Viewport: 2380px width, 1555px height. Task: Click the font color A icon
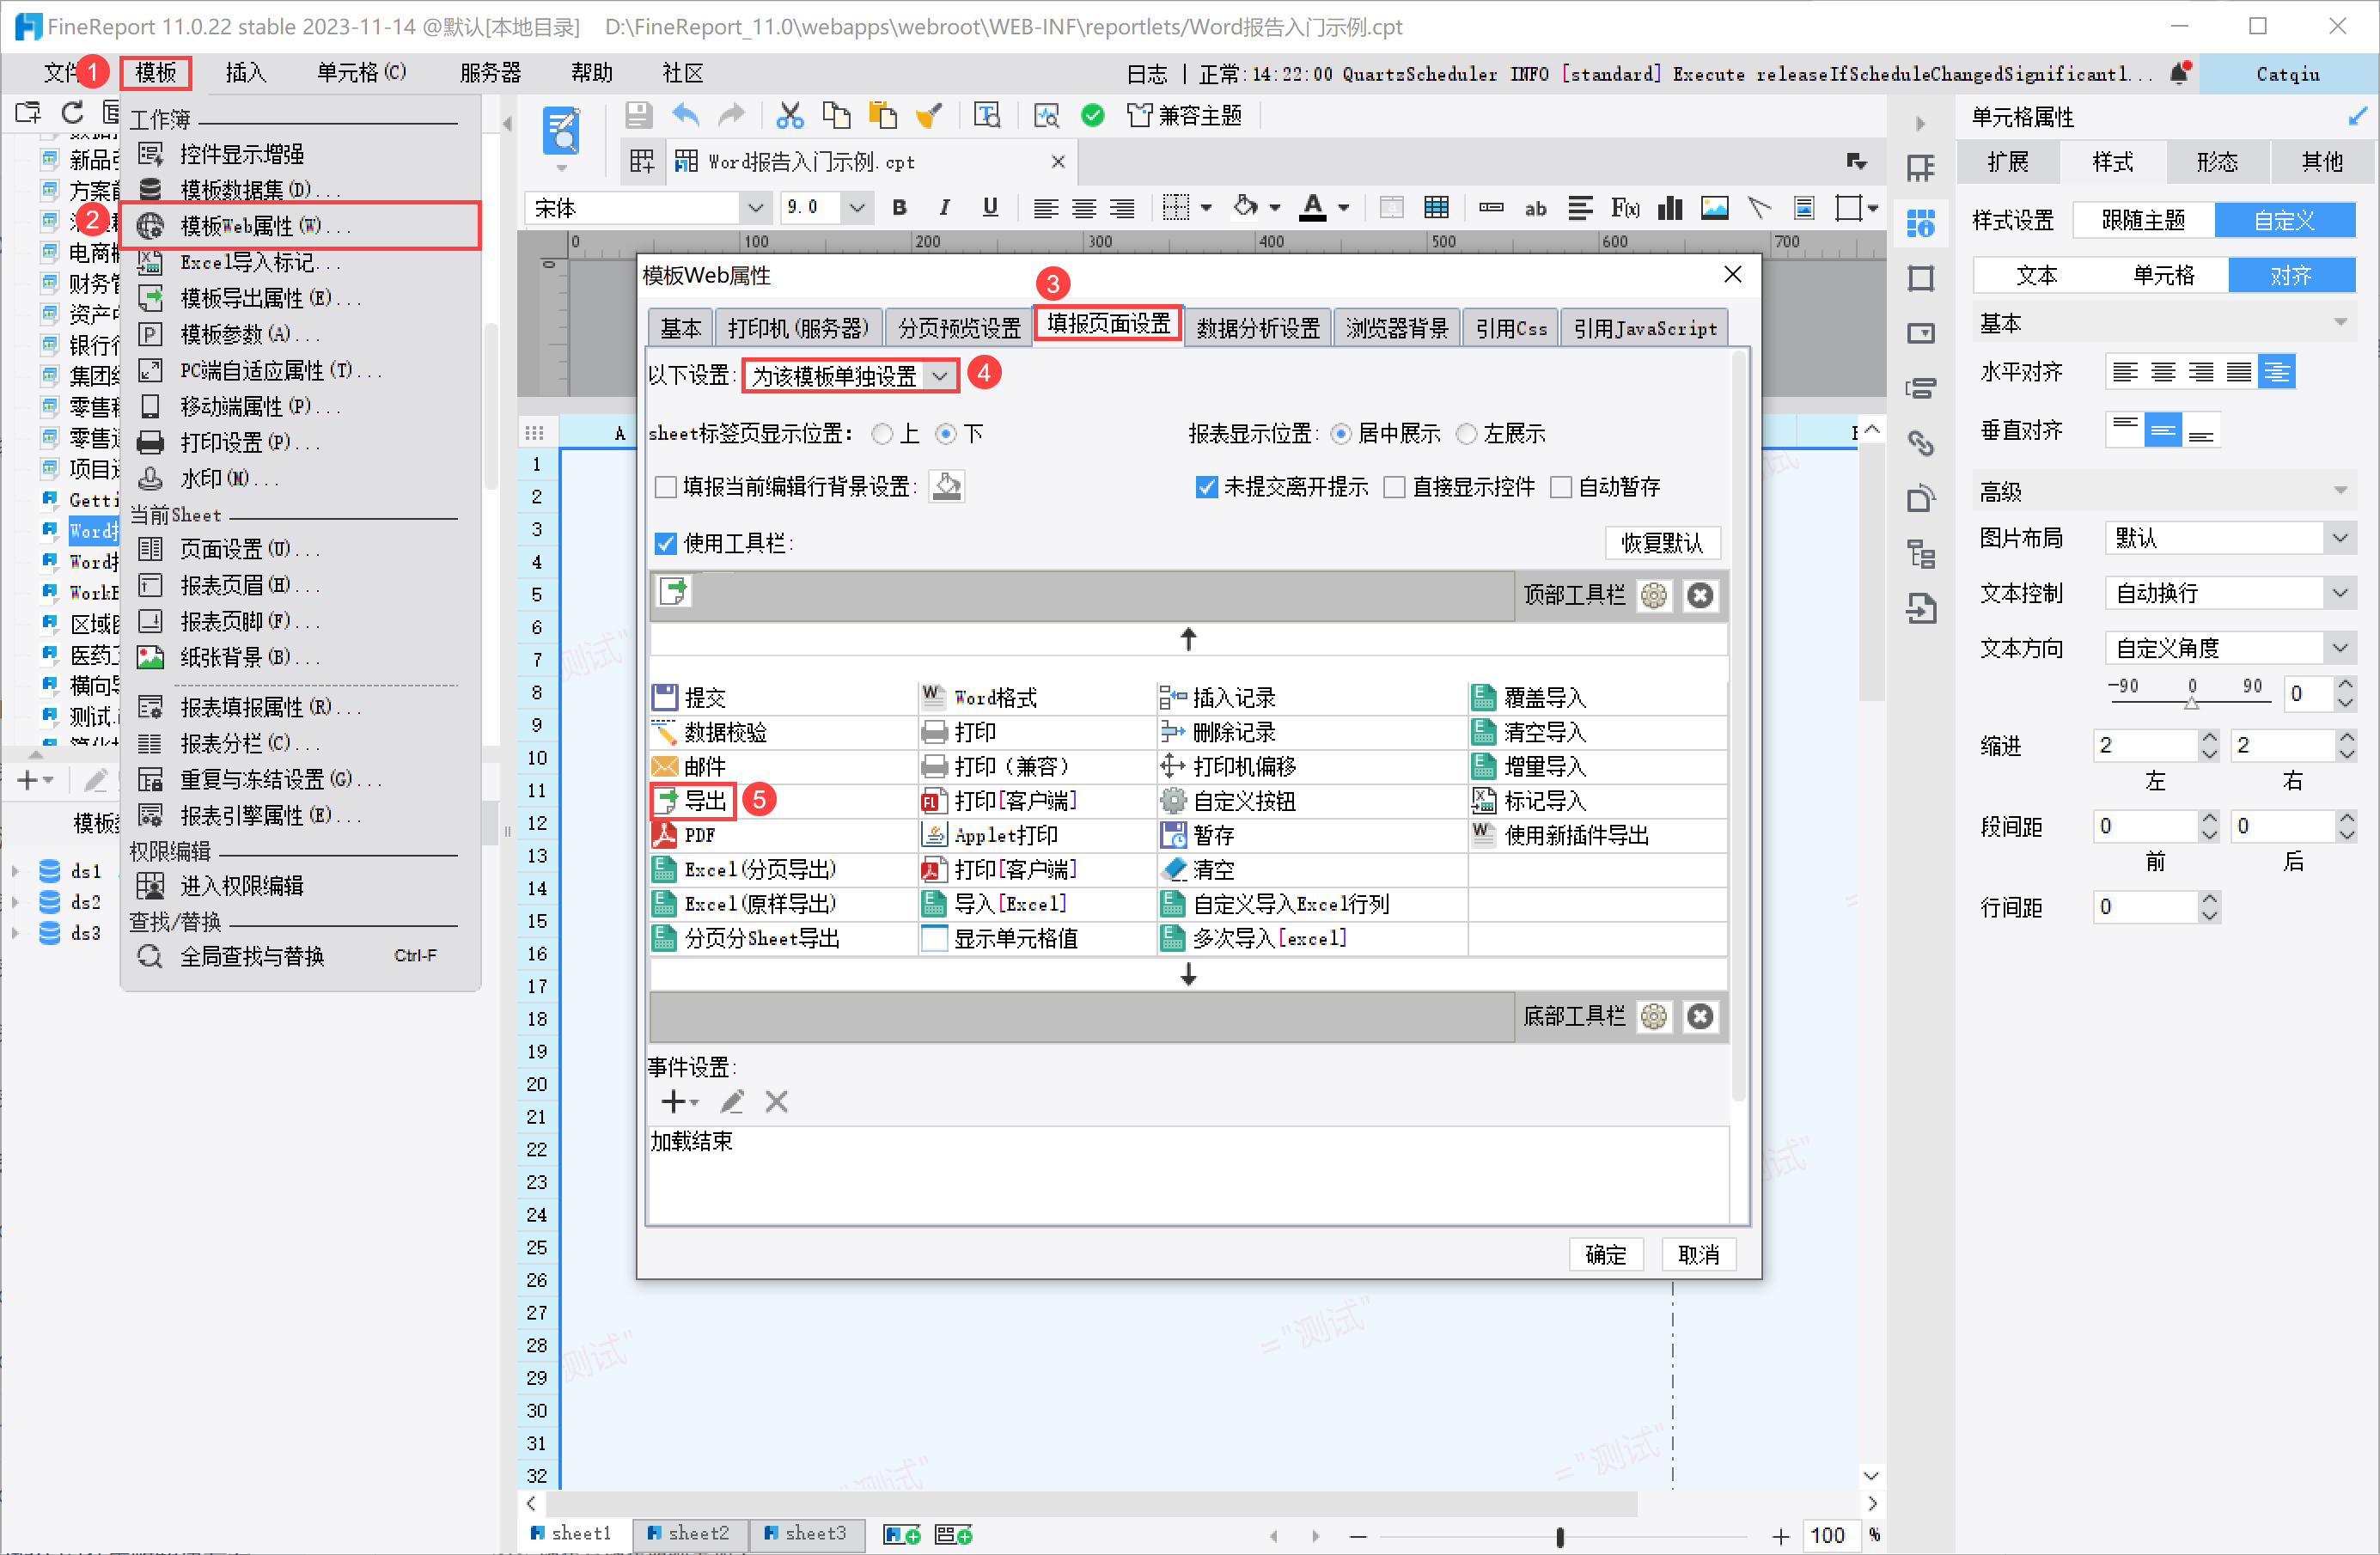coord(1313,207)
